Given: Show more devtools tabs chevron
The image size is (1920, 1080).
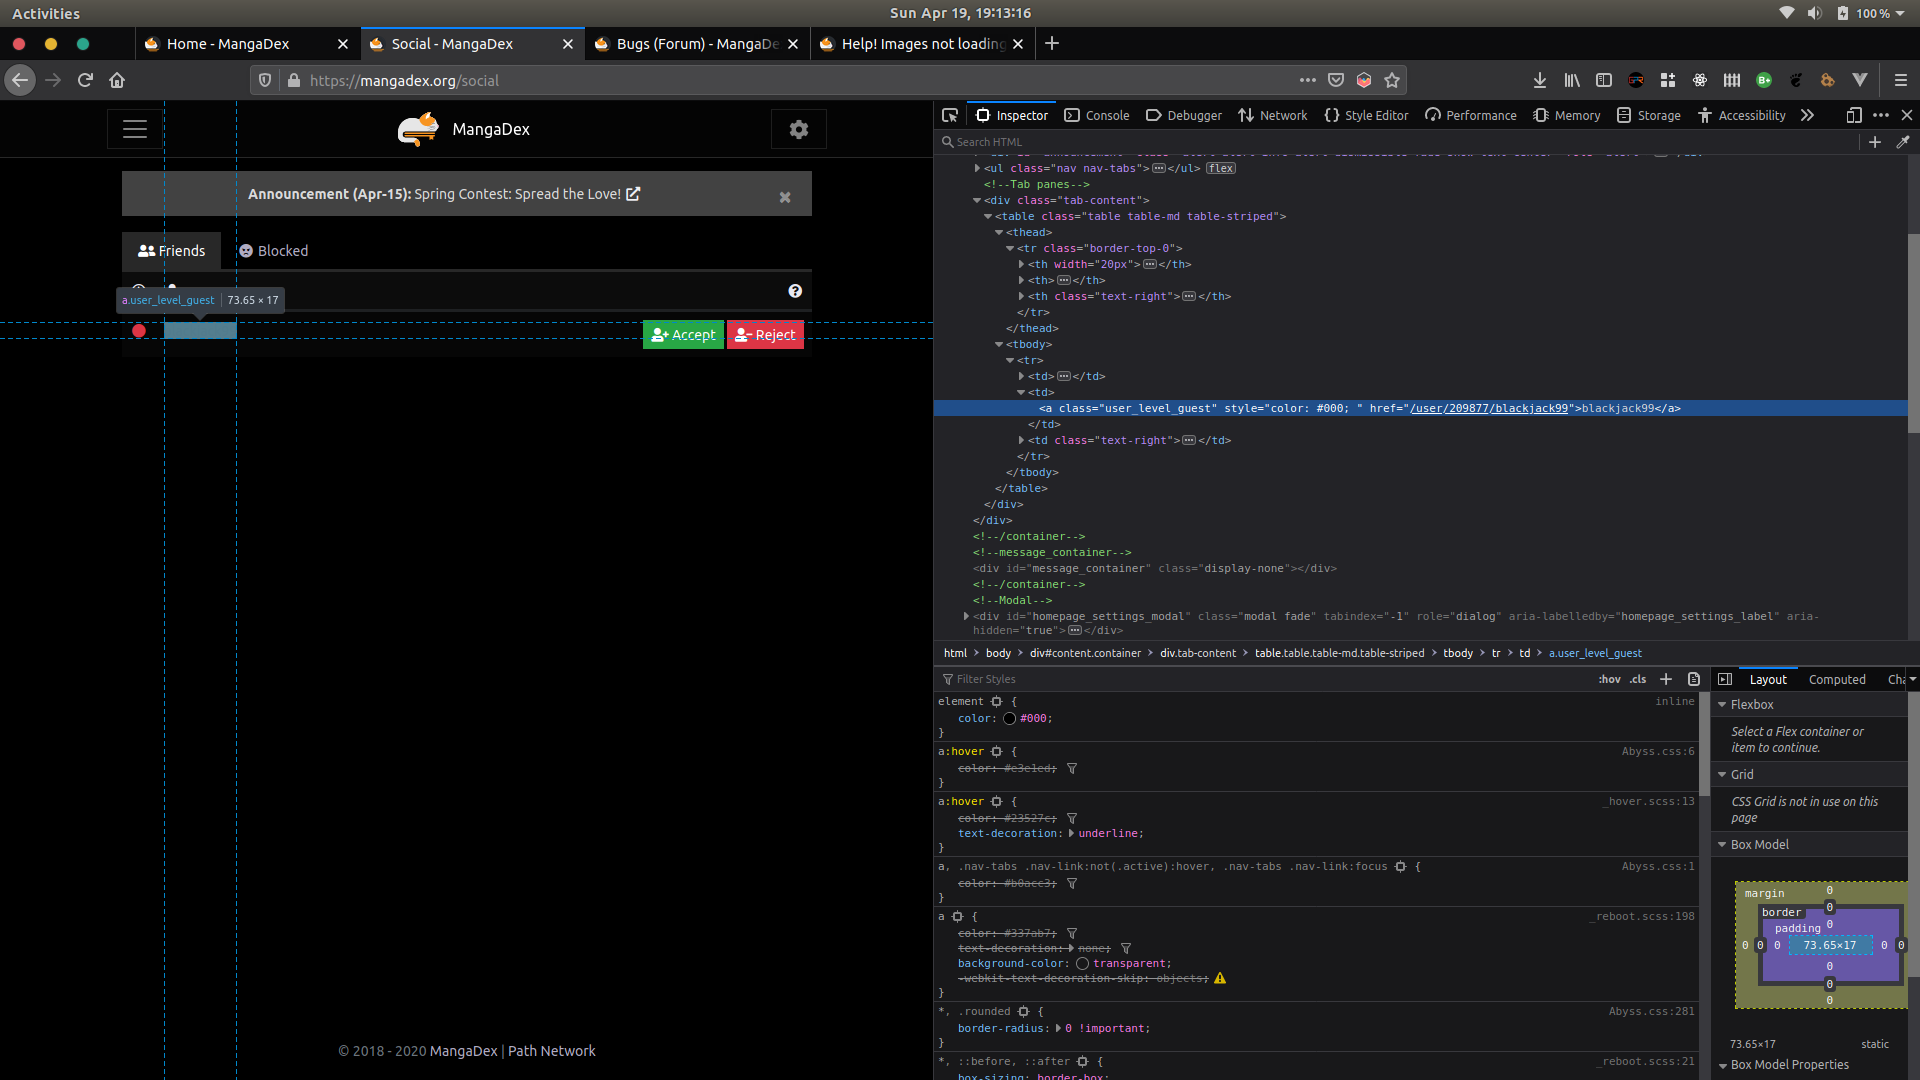Looking at the screenshot, I should click(x=1807, y=115).
